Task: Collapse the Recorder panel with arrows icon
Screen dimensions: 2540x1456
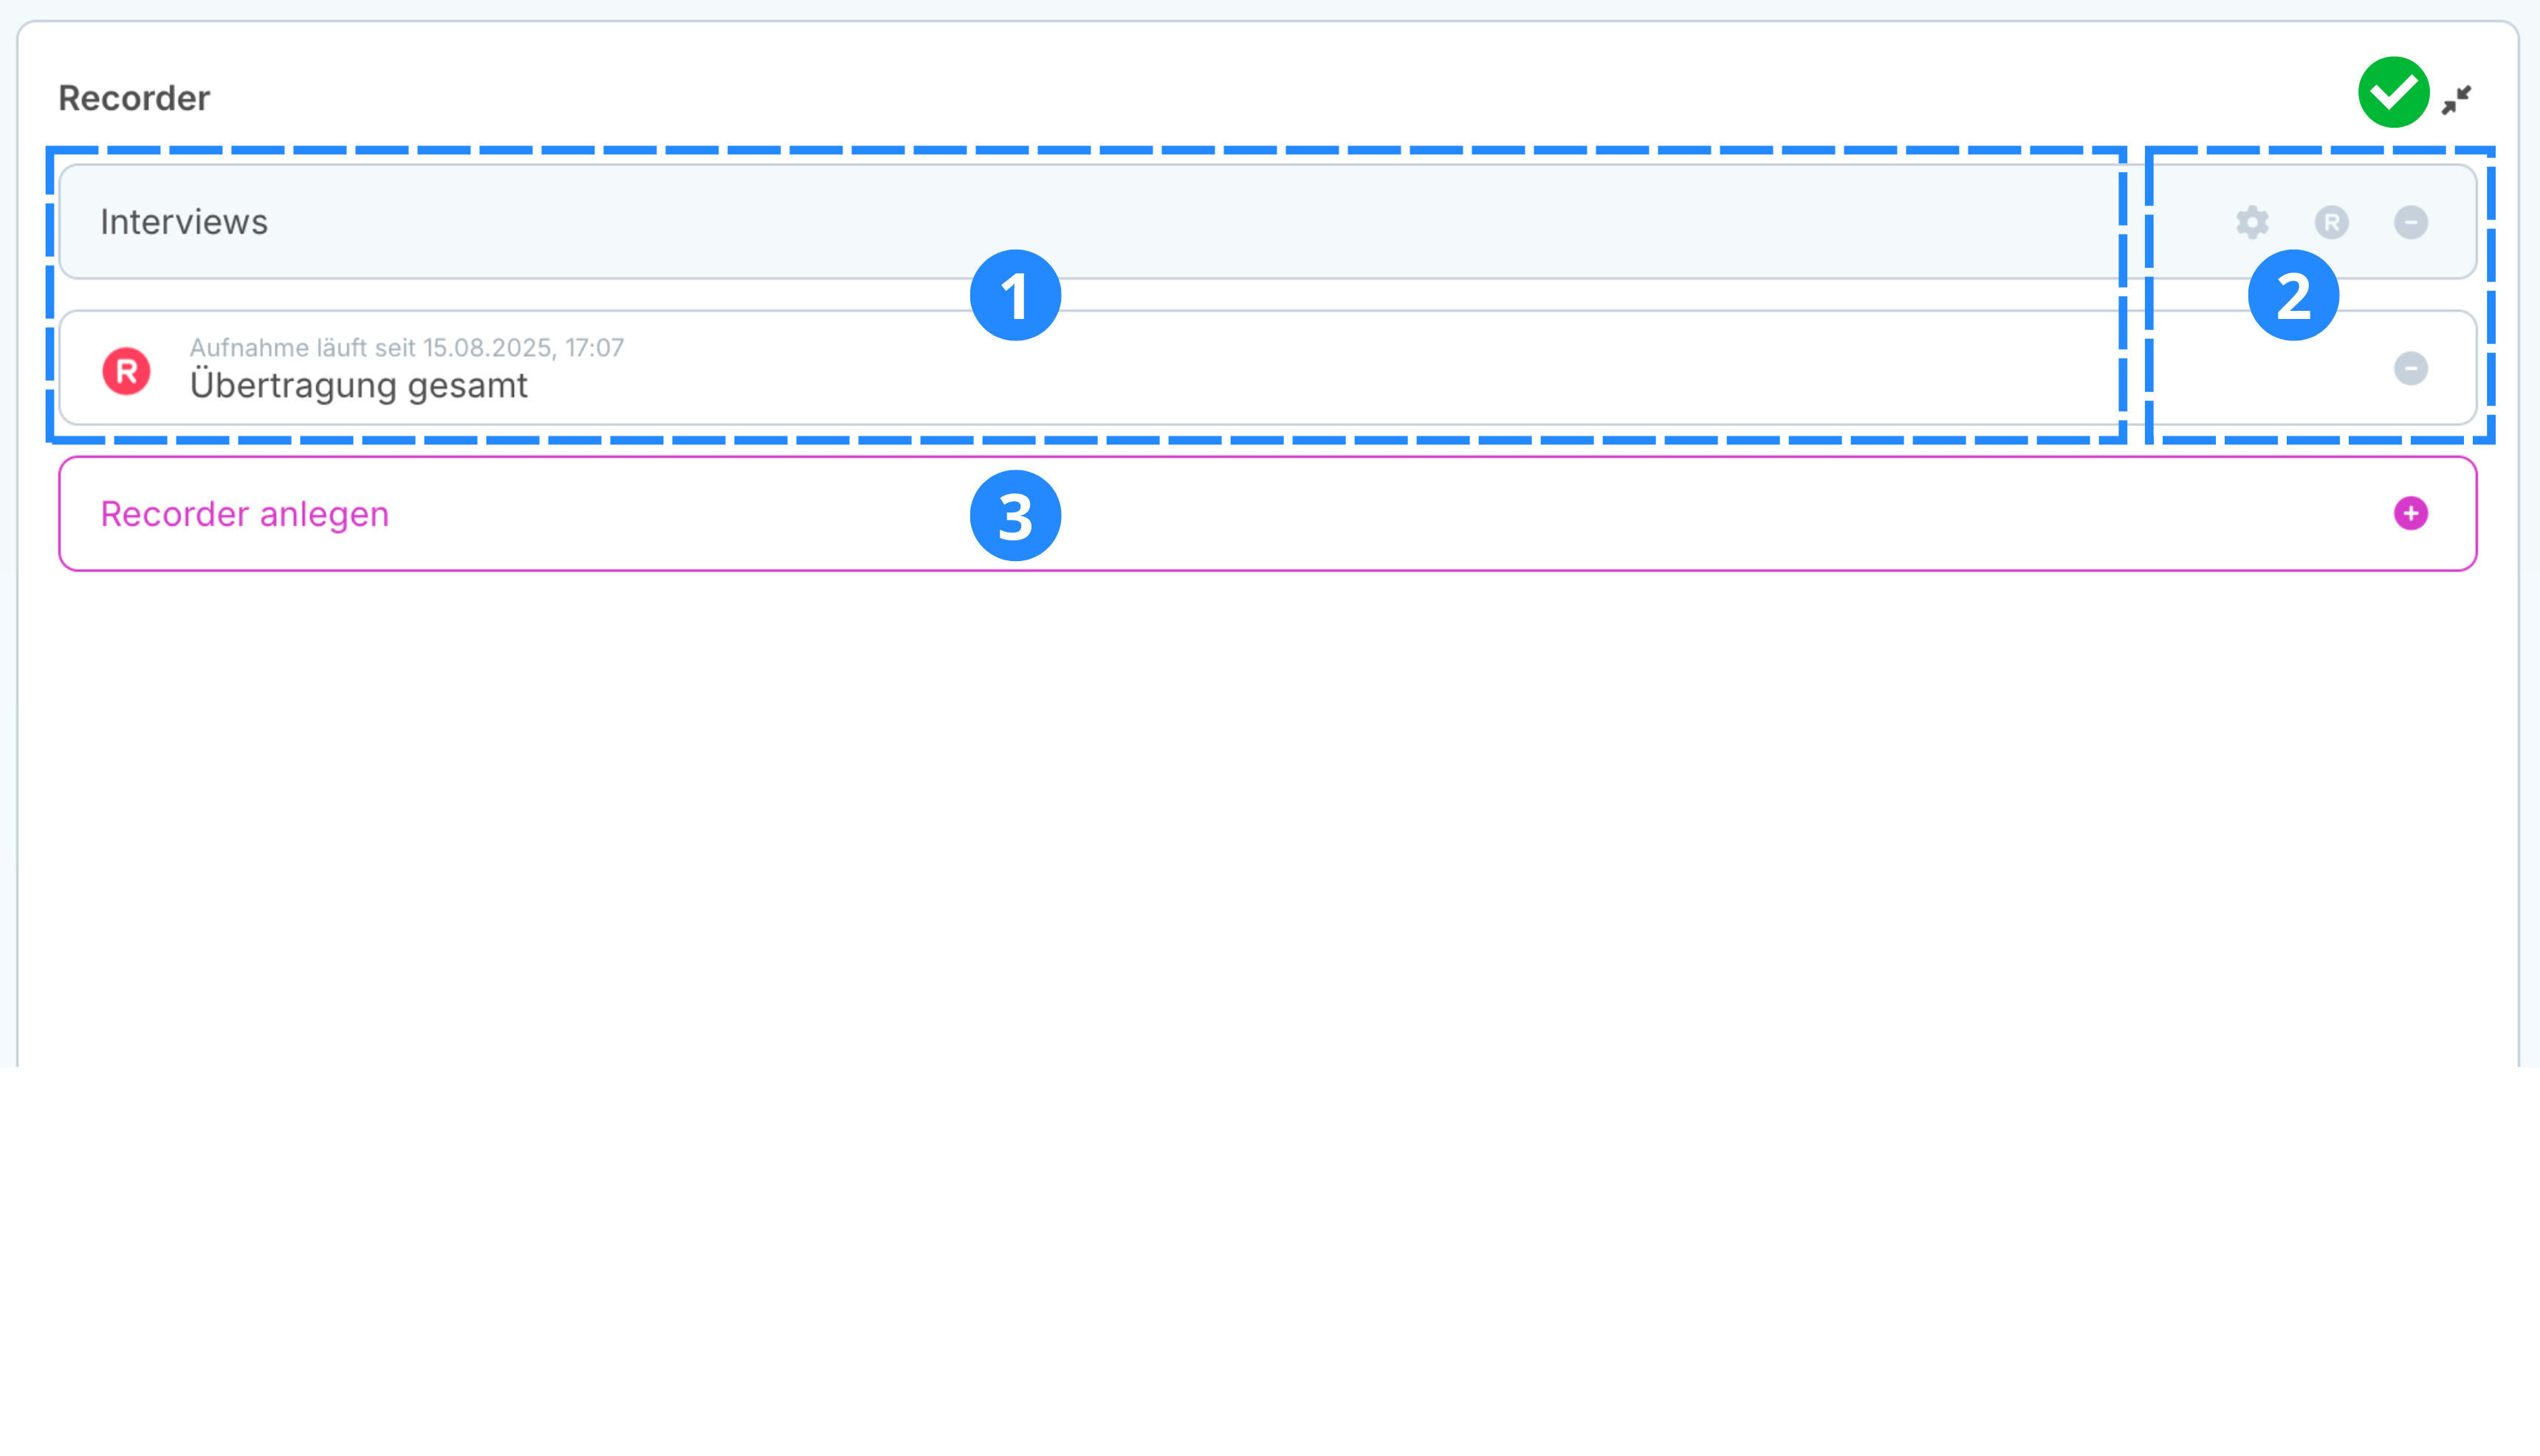Action: click(2456, 100)
